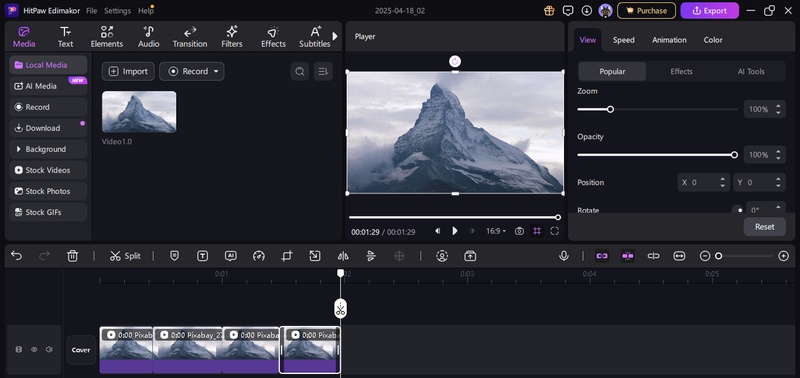Click the Position Y input field
800x378 pixels.
tap(759, 182)
